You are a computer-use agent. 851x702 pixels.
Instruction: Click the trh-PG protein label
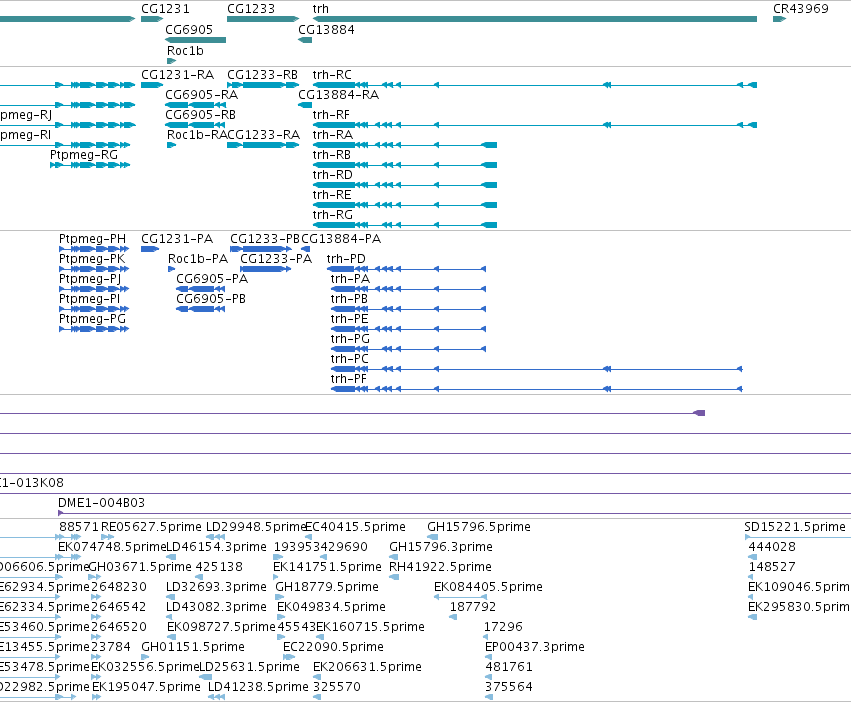[351, 339]
